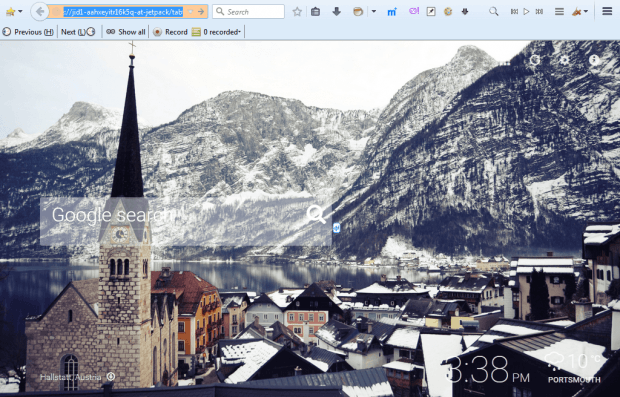Open new tab page settings gear
This screenshot has height=397, width=620.
(564, 60)
